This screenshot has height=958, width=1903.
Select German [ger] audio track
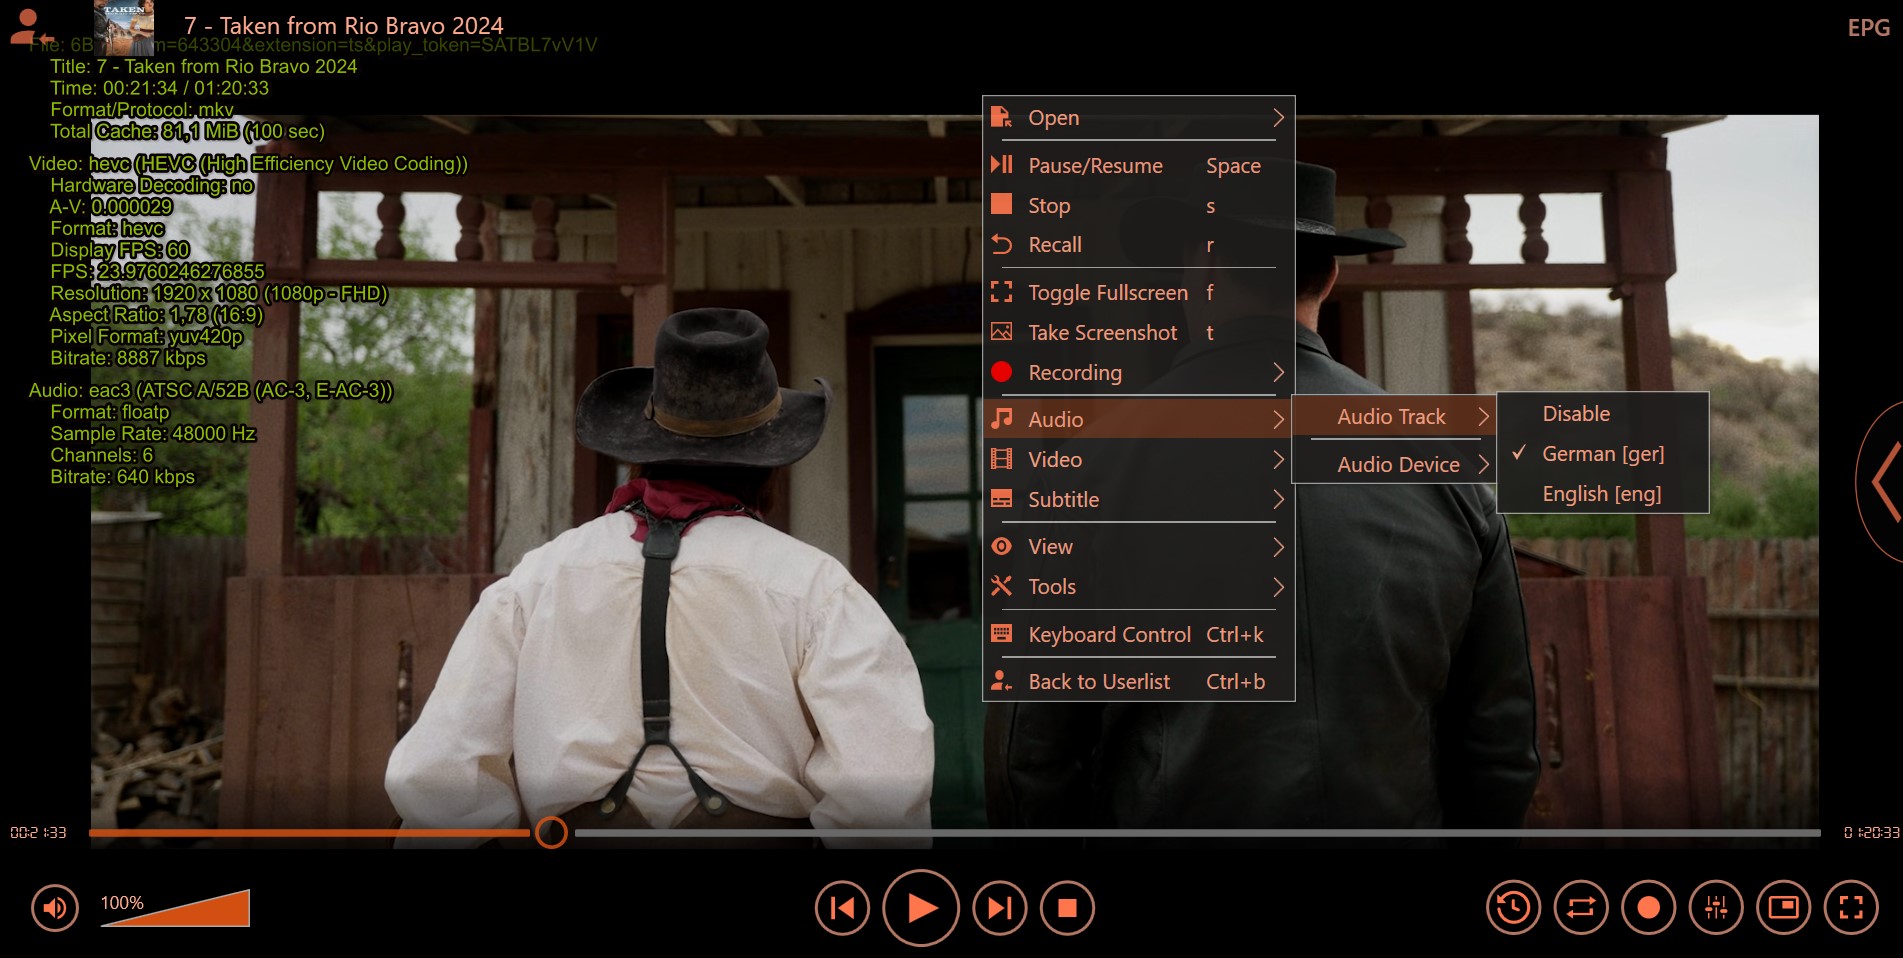click(x=1602, y=454)
